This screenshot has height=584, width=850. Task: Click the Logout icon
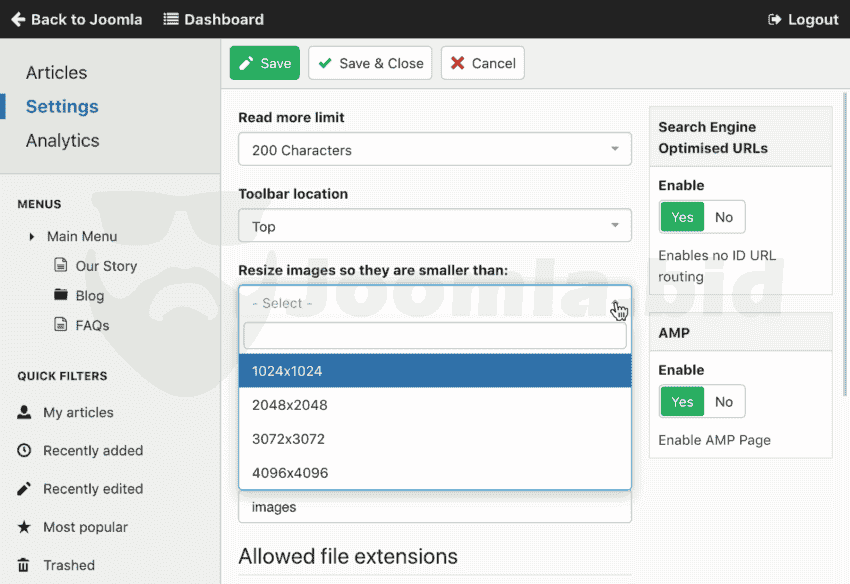pyautogui.click(x=774, y=19)
